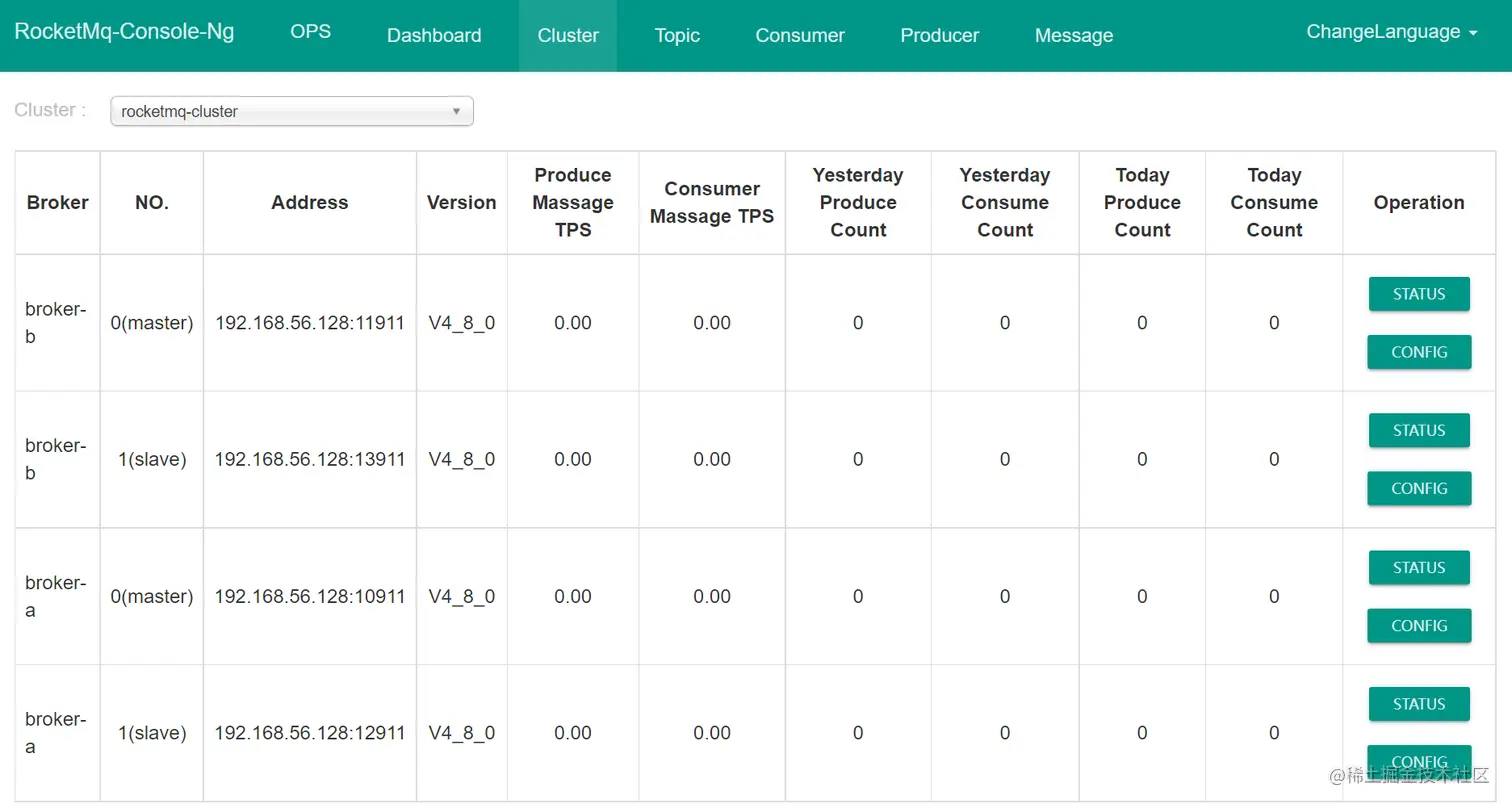Select address cell 192.168.56.128:12911
Viewport: 1512px width, 808px height.
point(310,733)
